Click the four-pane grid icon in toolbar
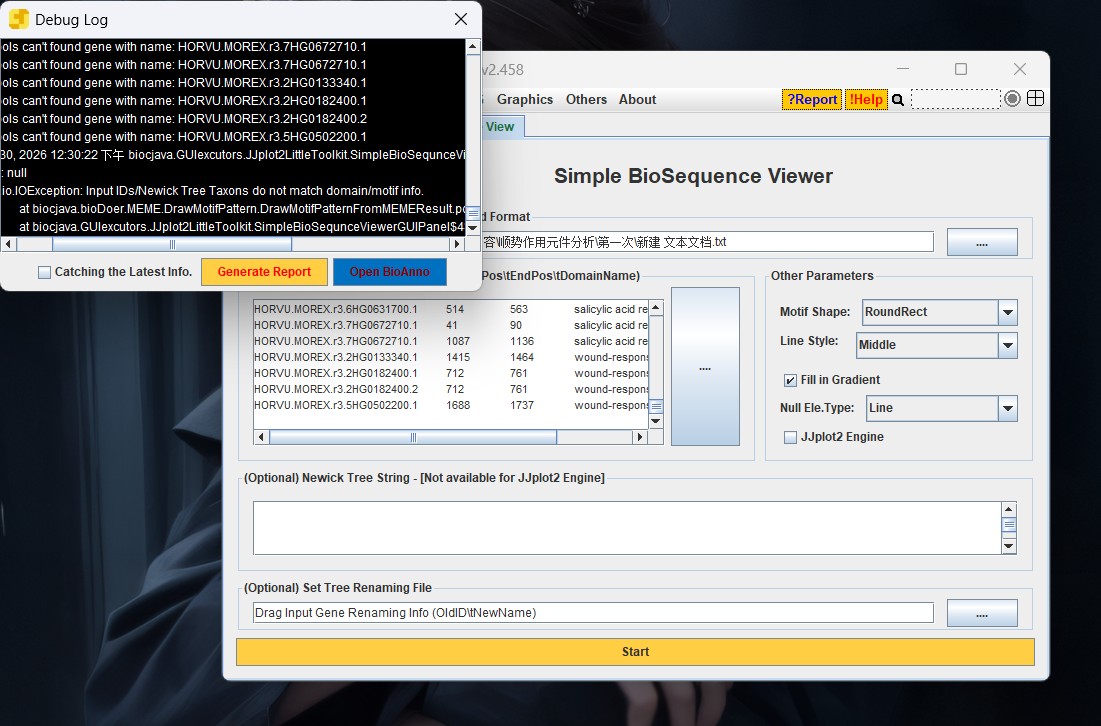The image size is (1101, 726). (1036, 99)
